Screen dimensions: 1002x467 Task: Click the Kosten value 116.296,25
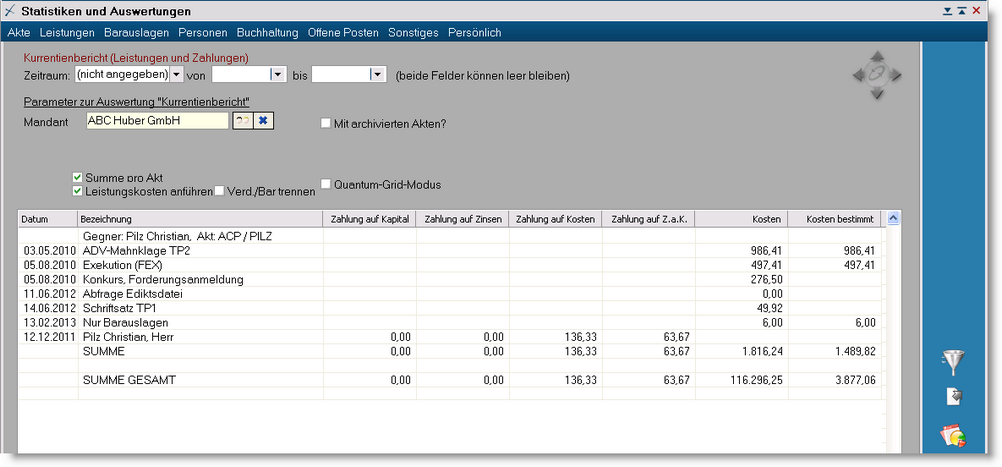(756, 380)
